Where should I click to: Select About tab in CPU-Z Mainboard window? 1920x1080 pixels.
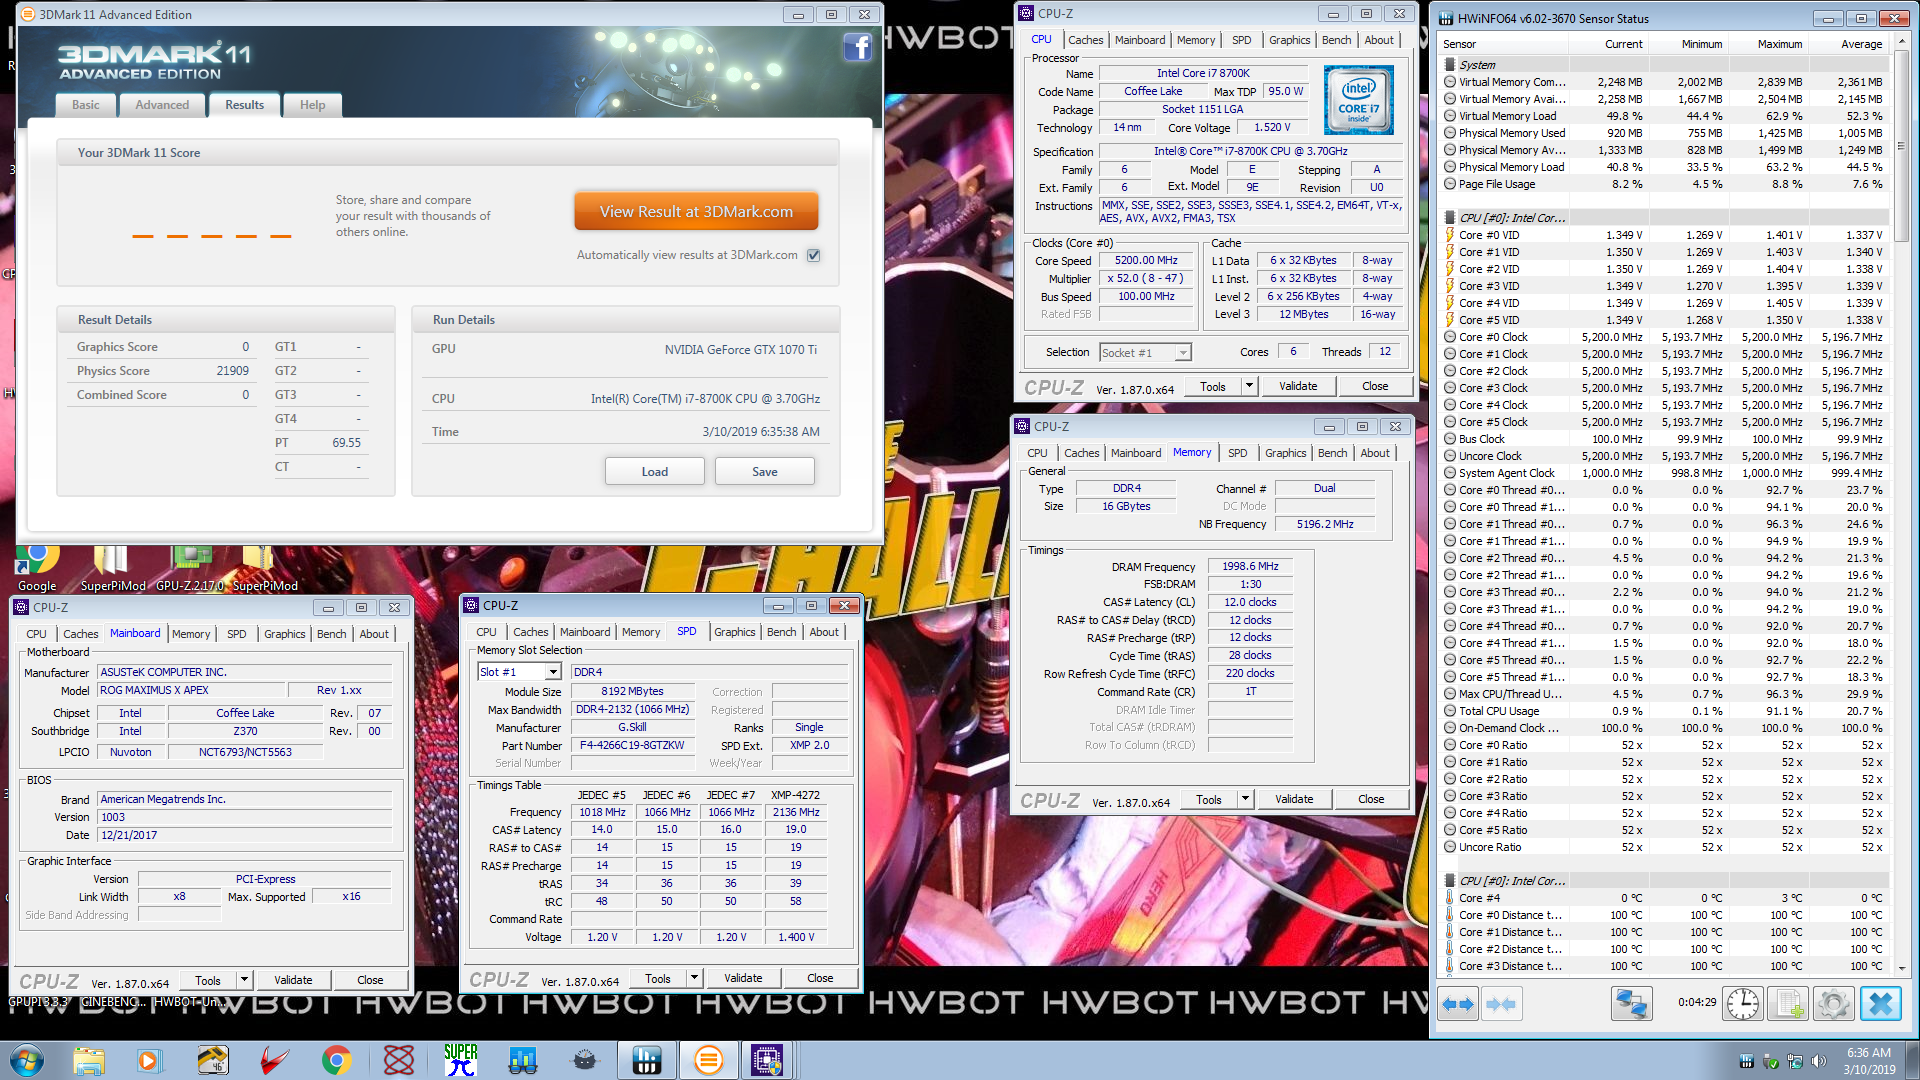pyautogui.click(x=374, y=634)
